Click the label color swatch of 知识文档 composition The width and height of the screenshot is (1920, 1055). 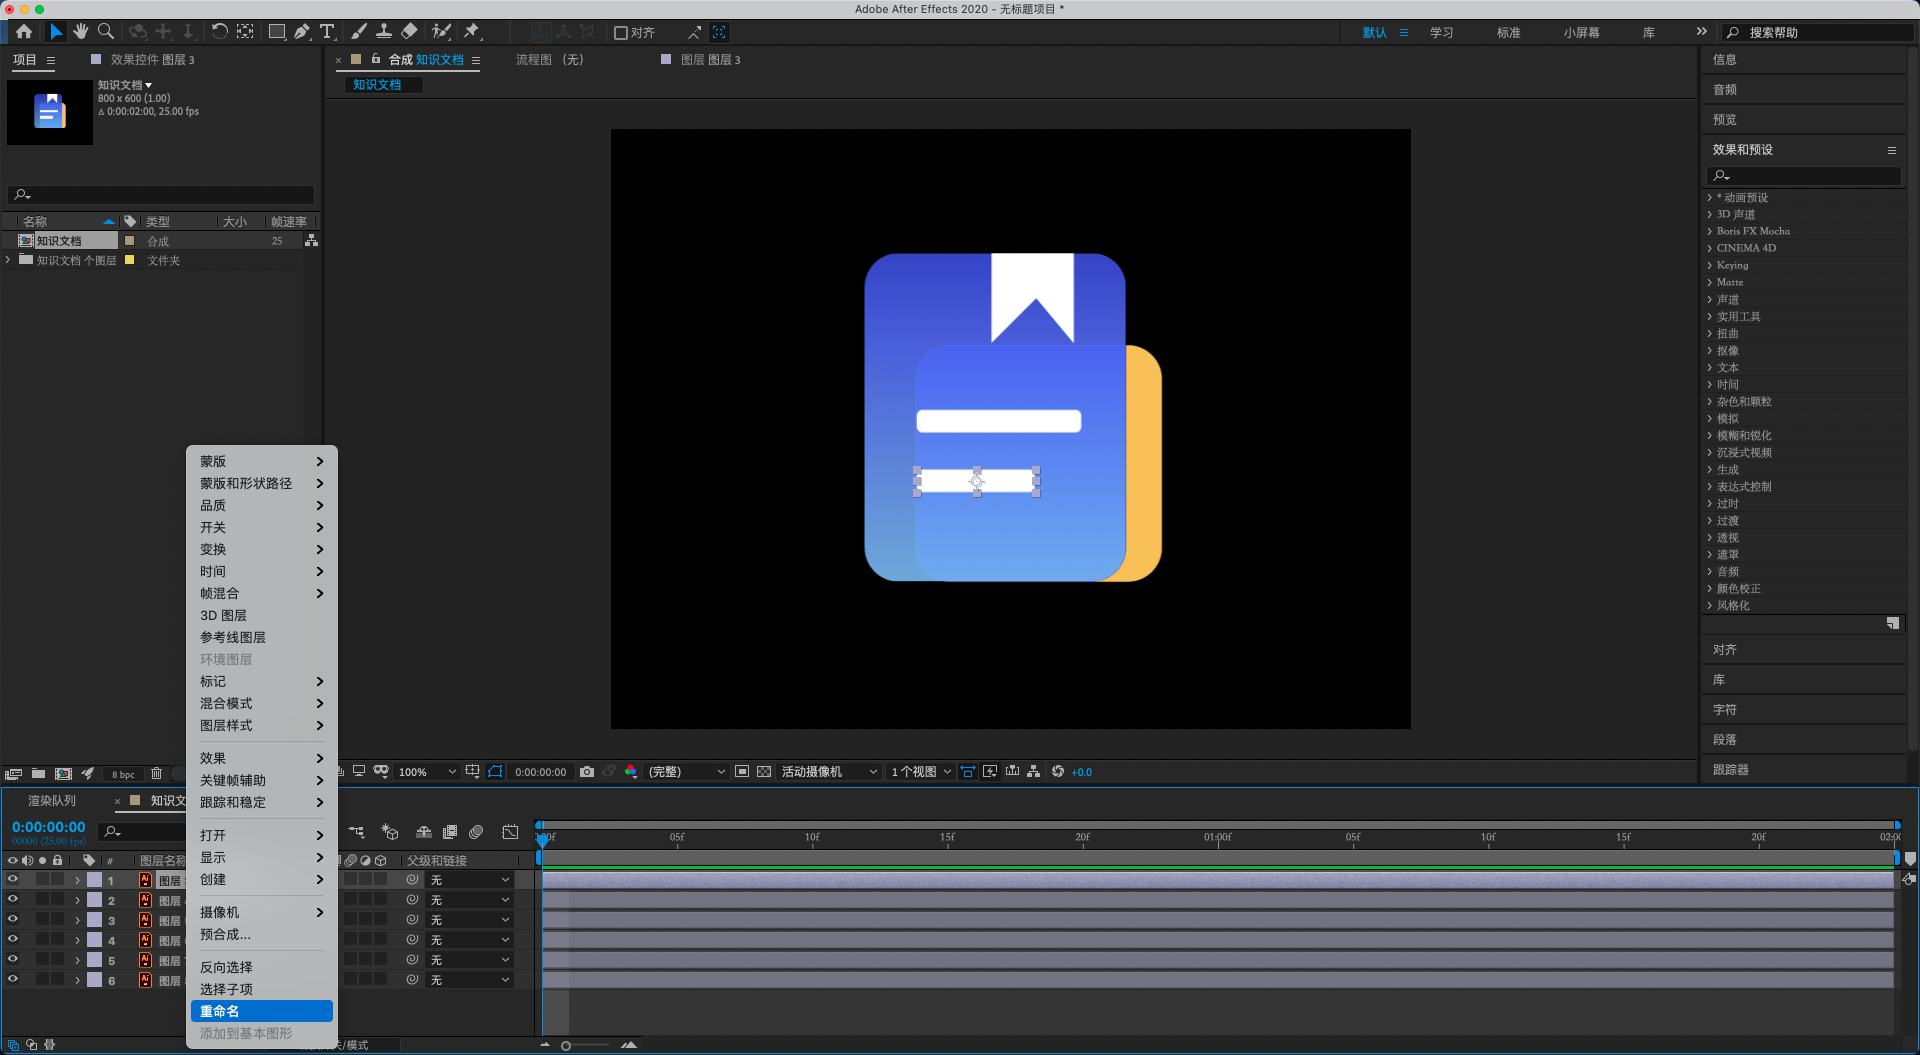click(x=129, y=241)
